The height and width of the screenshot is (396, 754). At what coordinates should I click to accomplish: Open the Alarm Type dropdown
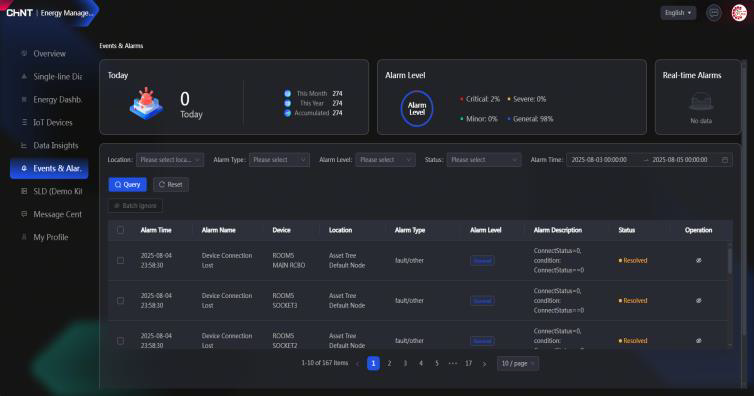279,160
